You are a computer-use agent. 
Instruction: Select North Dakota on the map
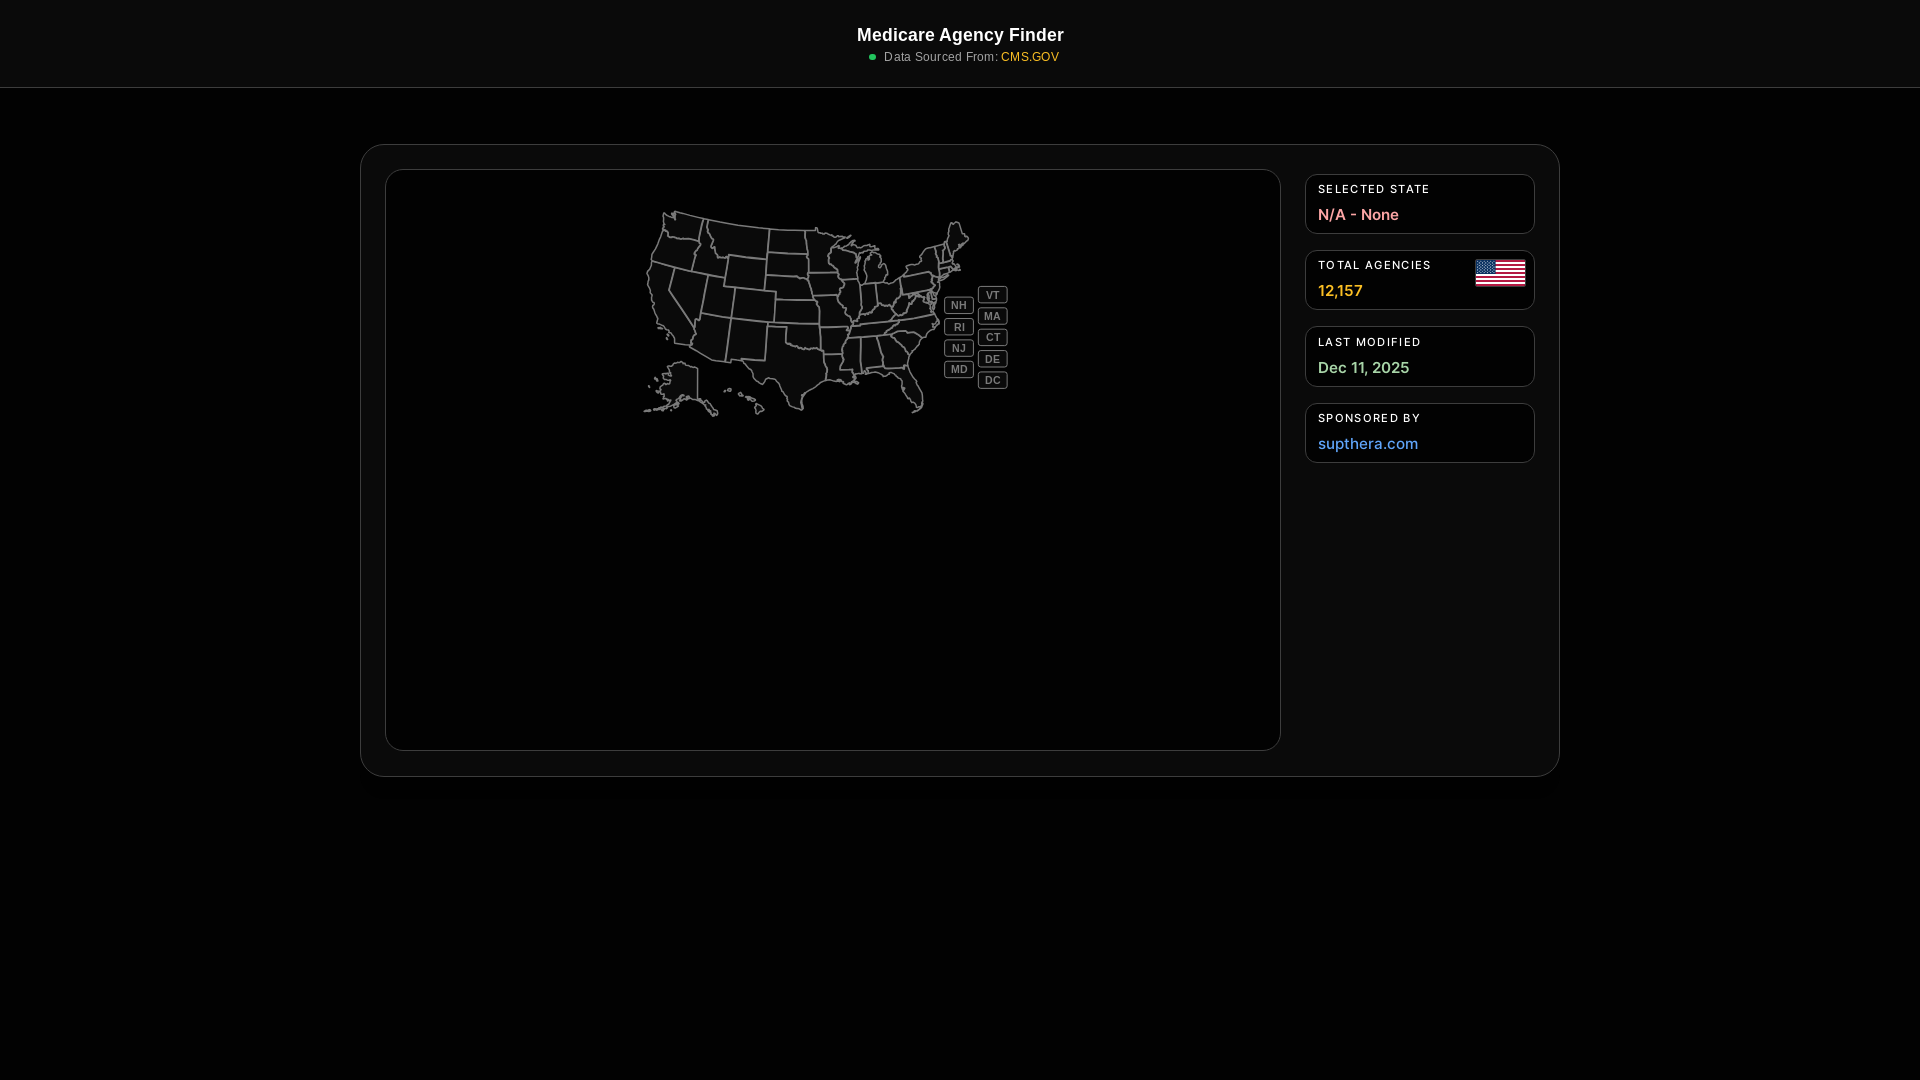(x=788, y=241)
